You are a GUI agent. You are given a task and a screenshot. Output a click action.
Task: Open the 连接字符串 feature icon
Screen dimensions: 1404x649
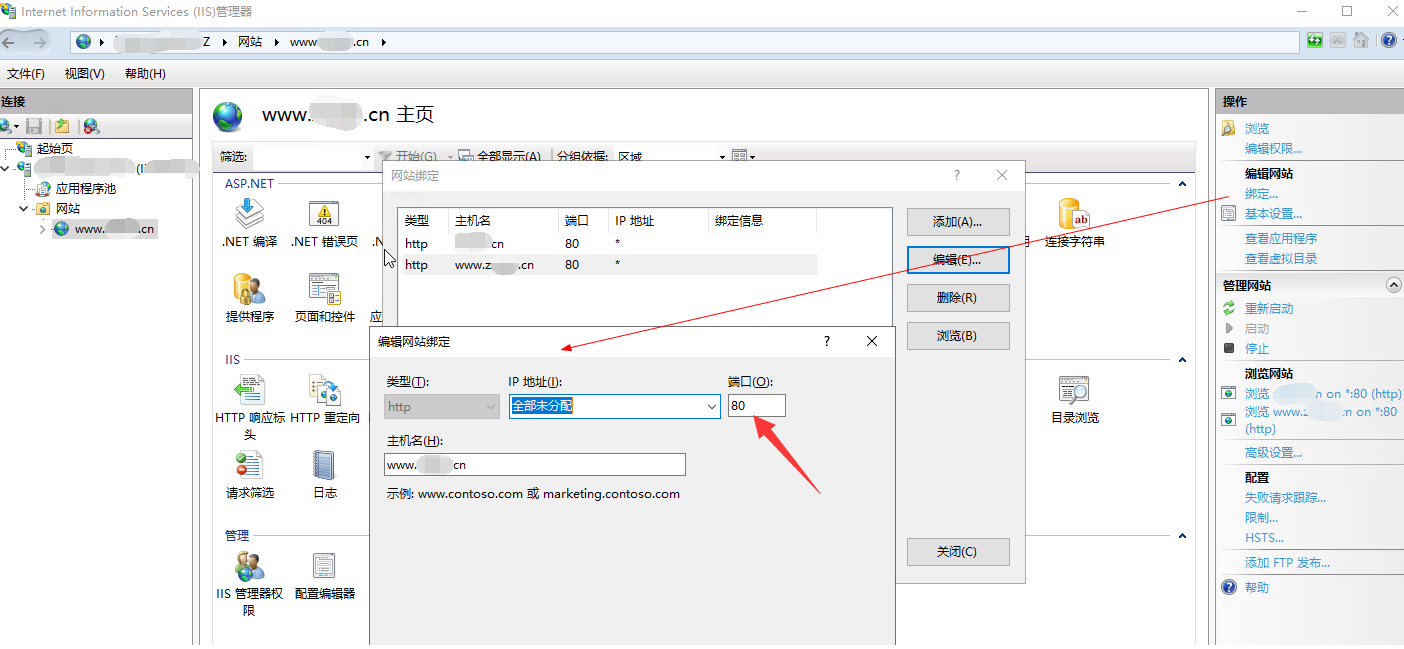click(x=1074, y=214)
